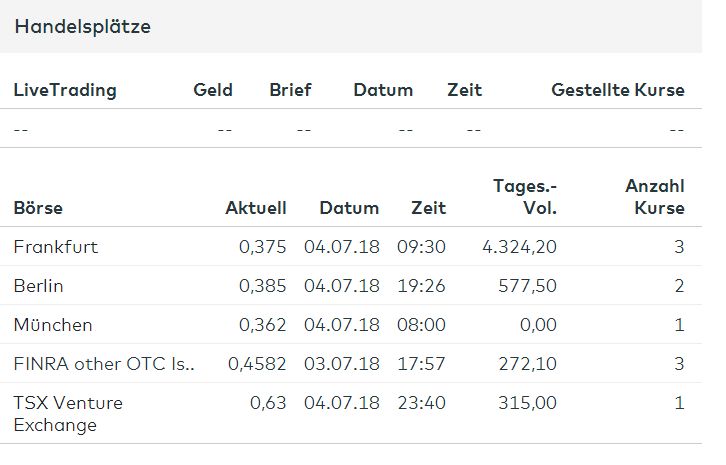The width and height of the screenshot is (726, 465).
Task: Select the Berlin exchange entry
Action: click(39, 286)
